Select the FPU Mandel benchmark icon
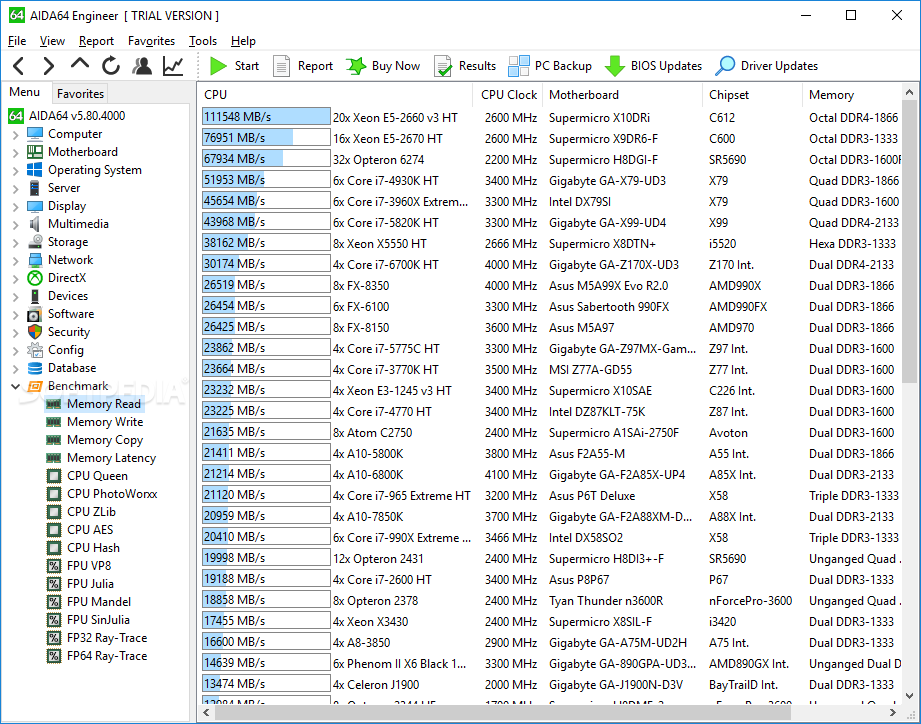Image resolution: width=921 pixels, height=724 pixels. (53, 602)
